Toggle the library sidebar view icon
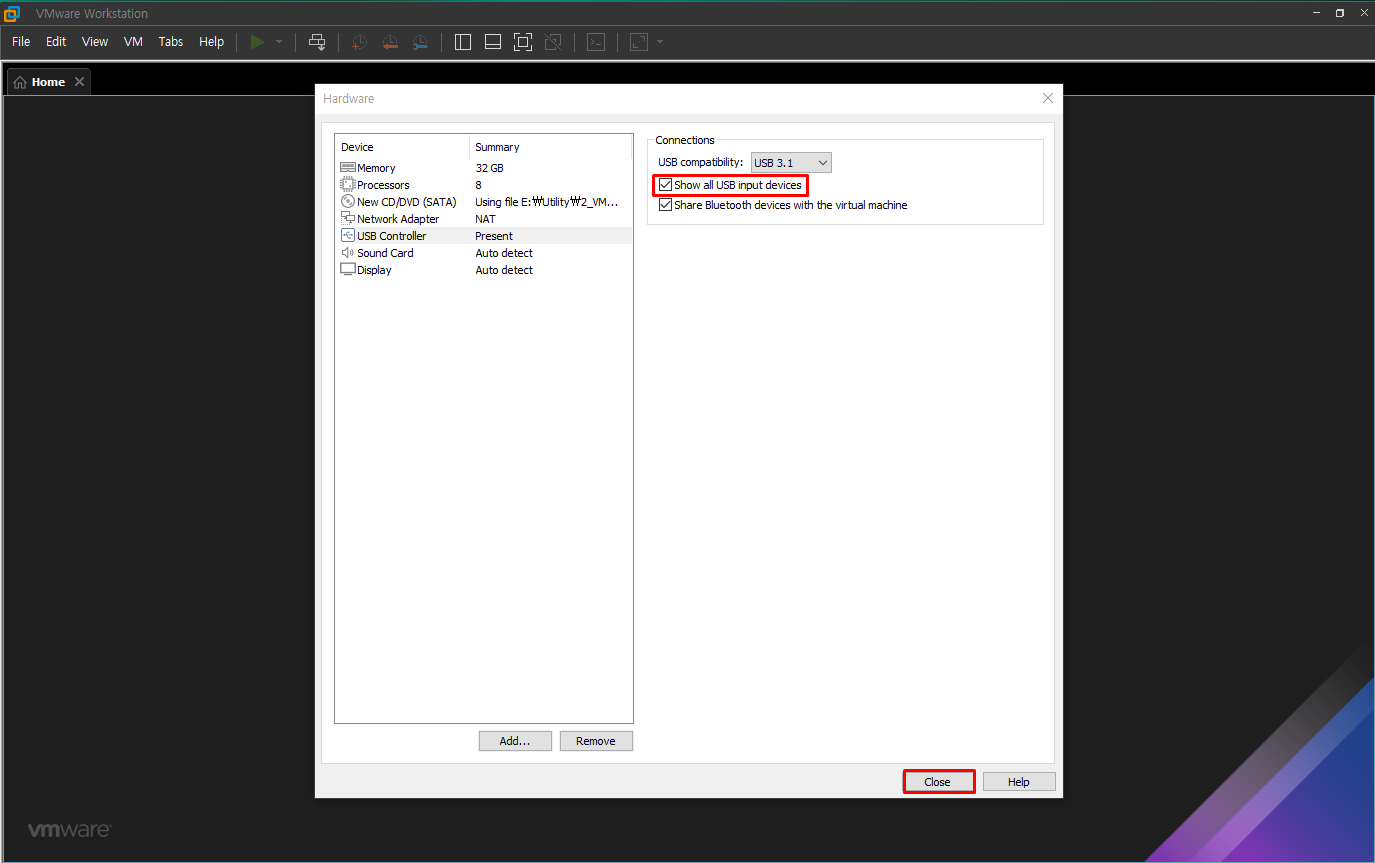This screenshot has width=1375, height=863. [463, 42]
